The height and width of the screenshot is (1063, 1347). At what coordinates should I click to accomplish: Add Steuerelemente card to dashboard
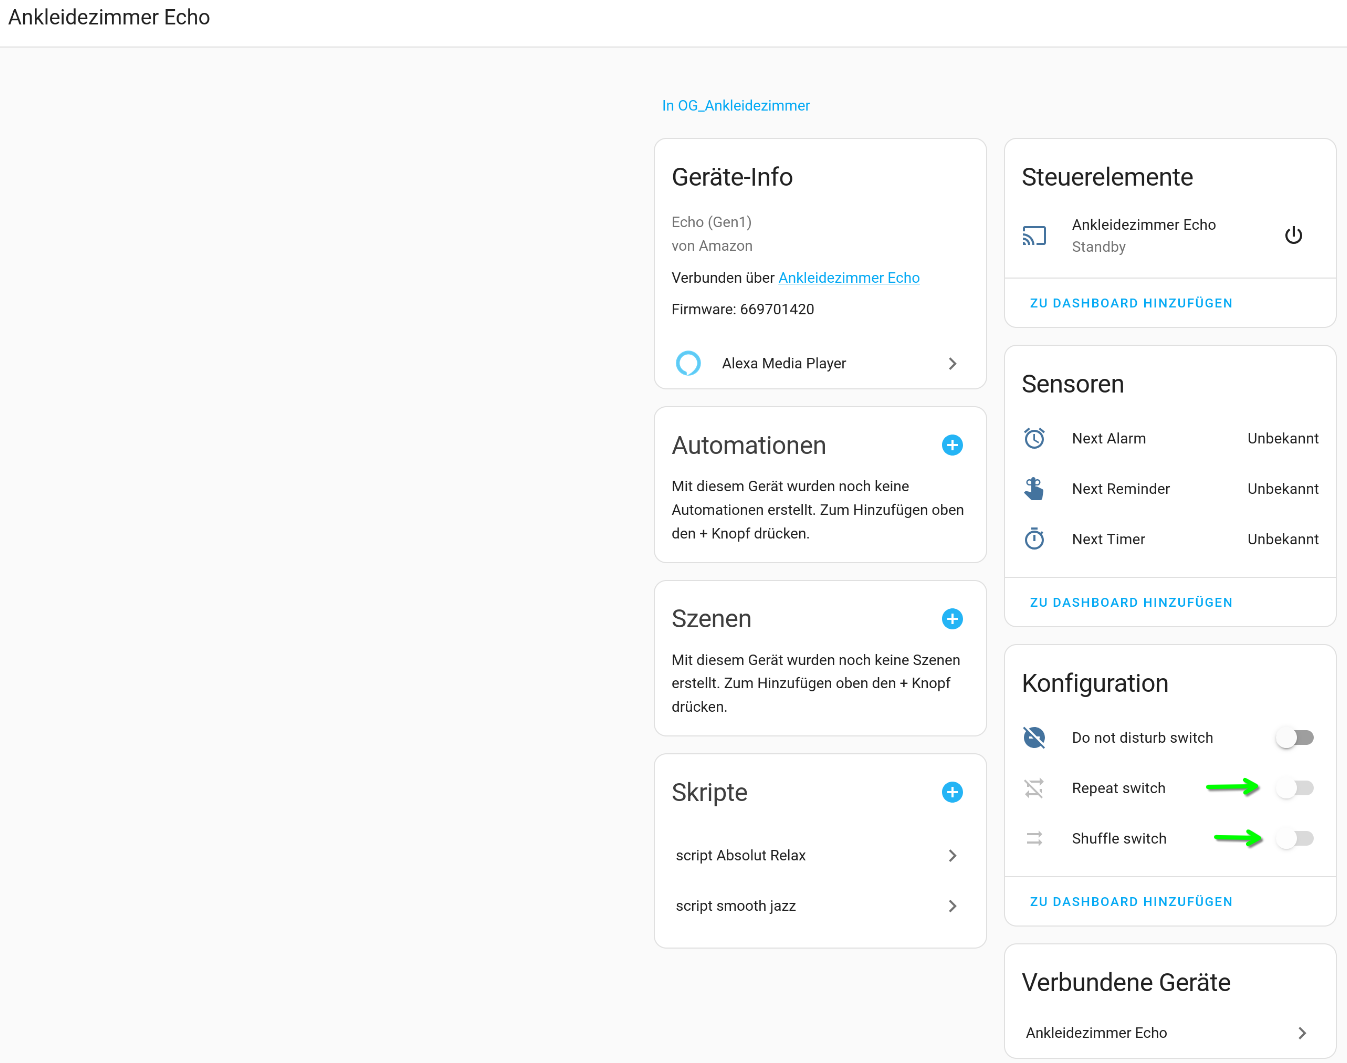[1131, 303]
